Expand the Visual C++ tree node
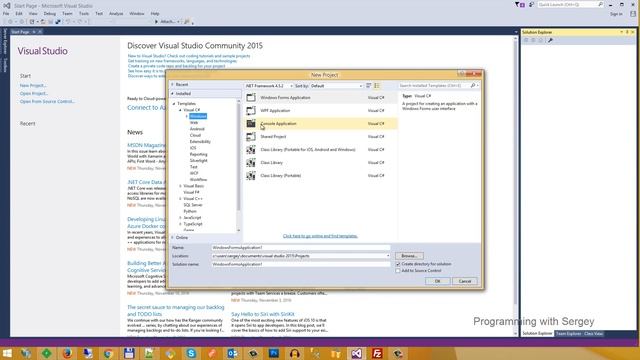Screen dimensions: 640x360 coord(180,198)
